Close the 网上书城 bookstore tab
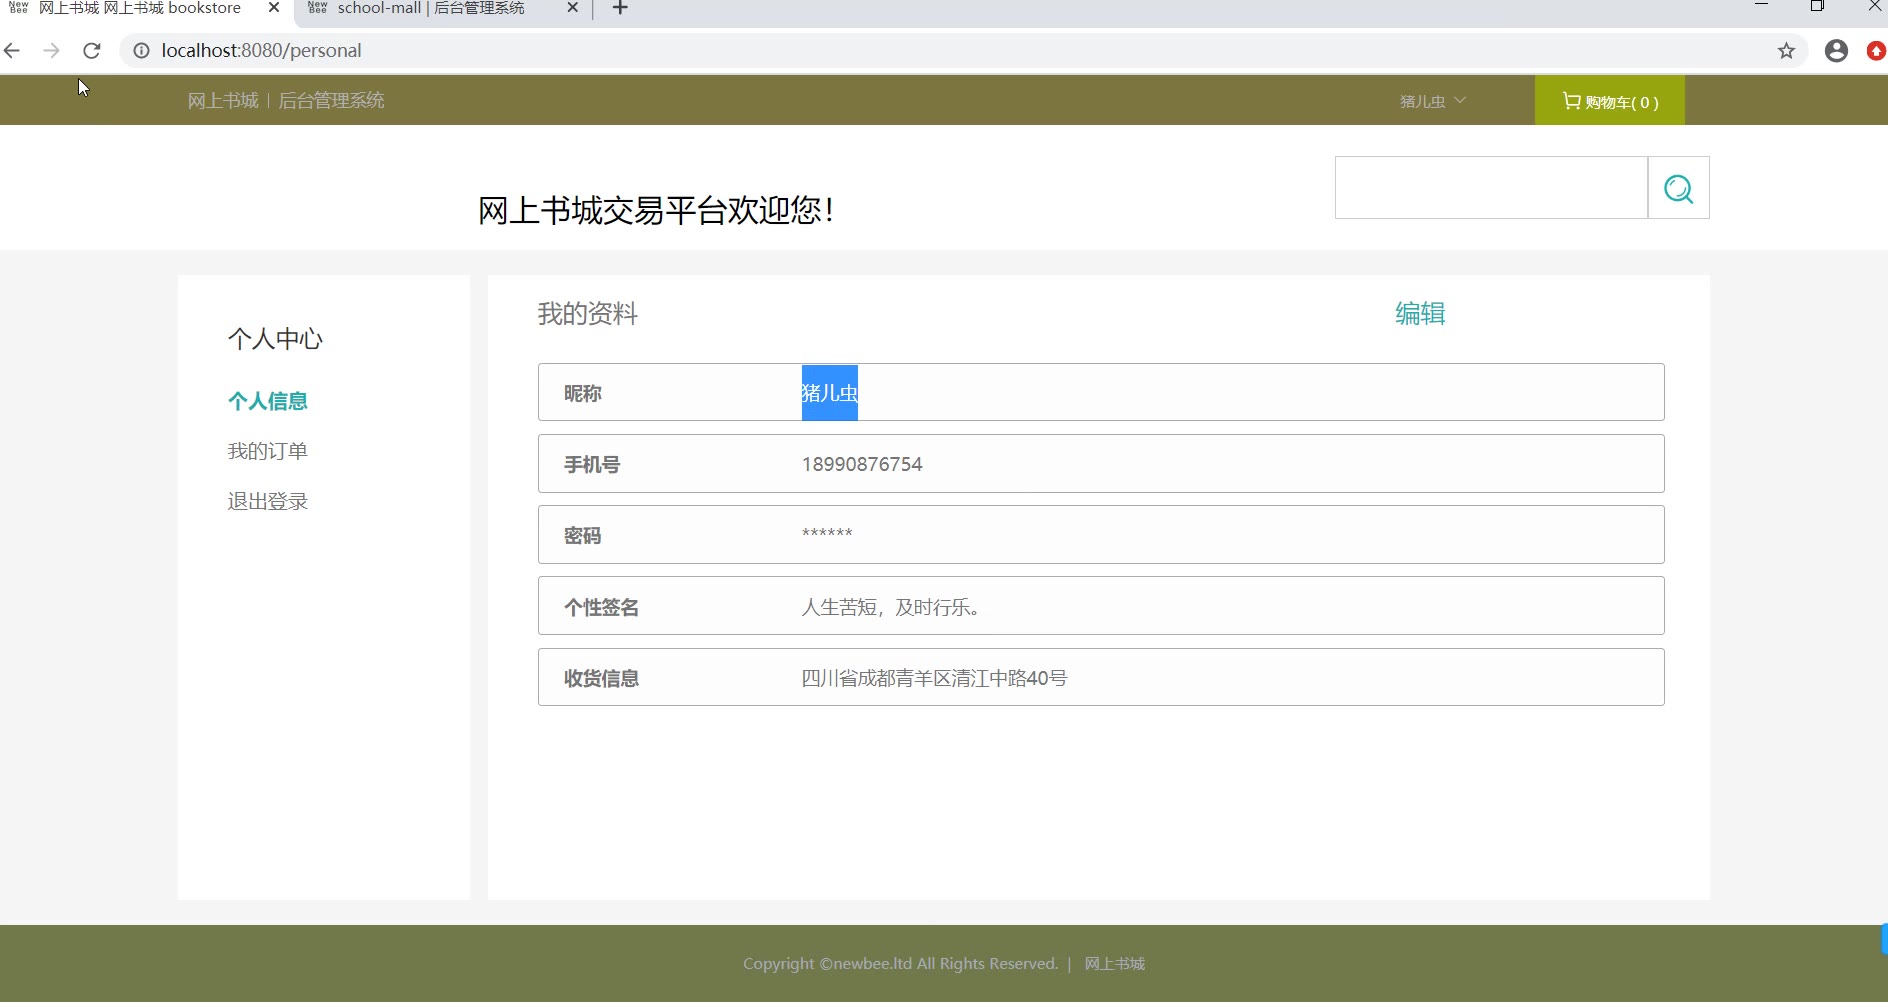Screen dimensions: 1888x1008 tap(274, 8)
